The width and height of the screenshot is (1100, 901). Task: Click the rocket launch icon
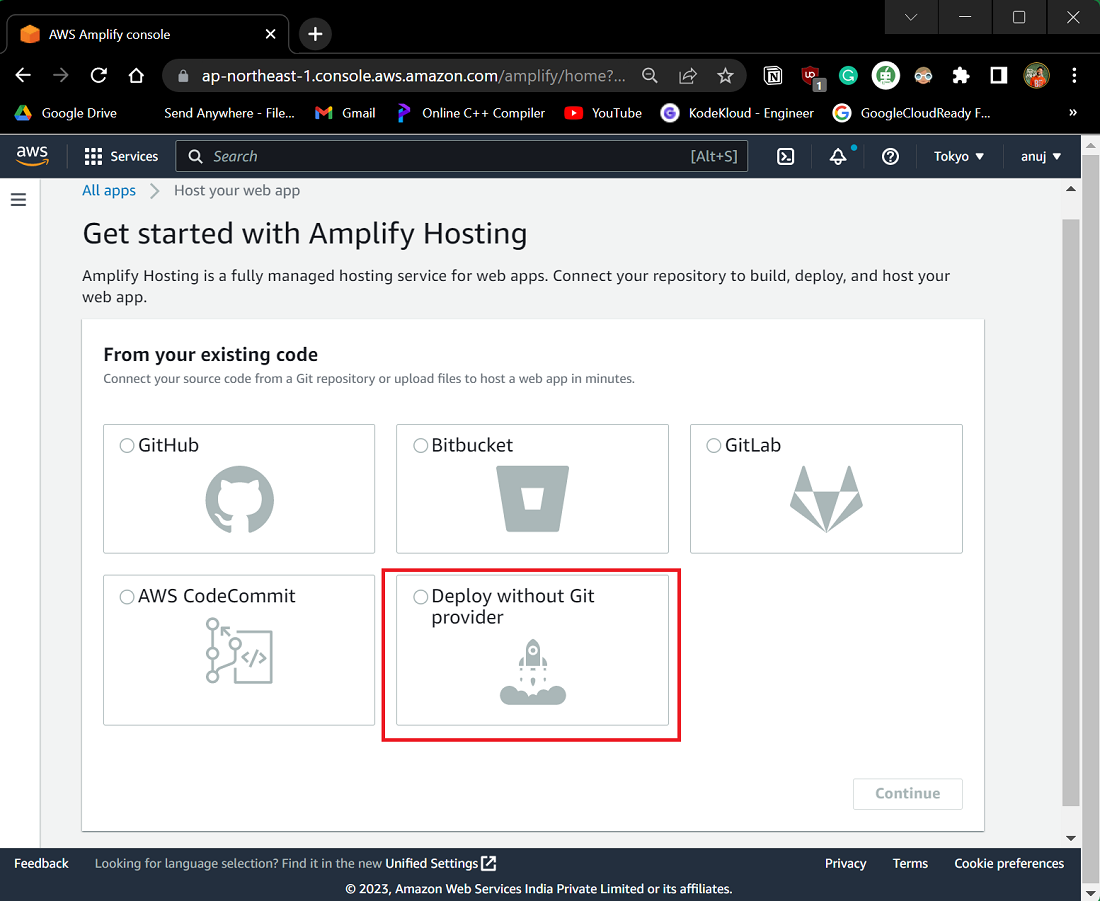532,672
